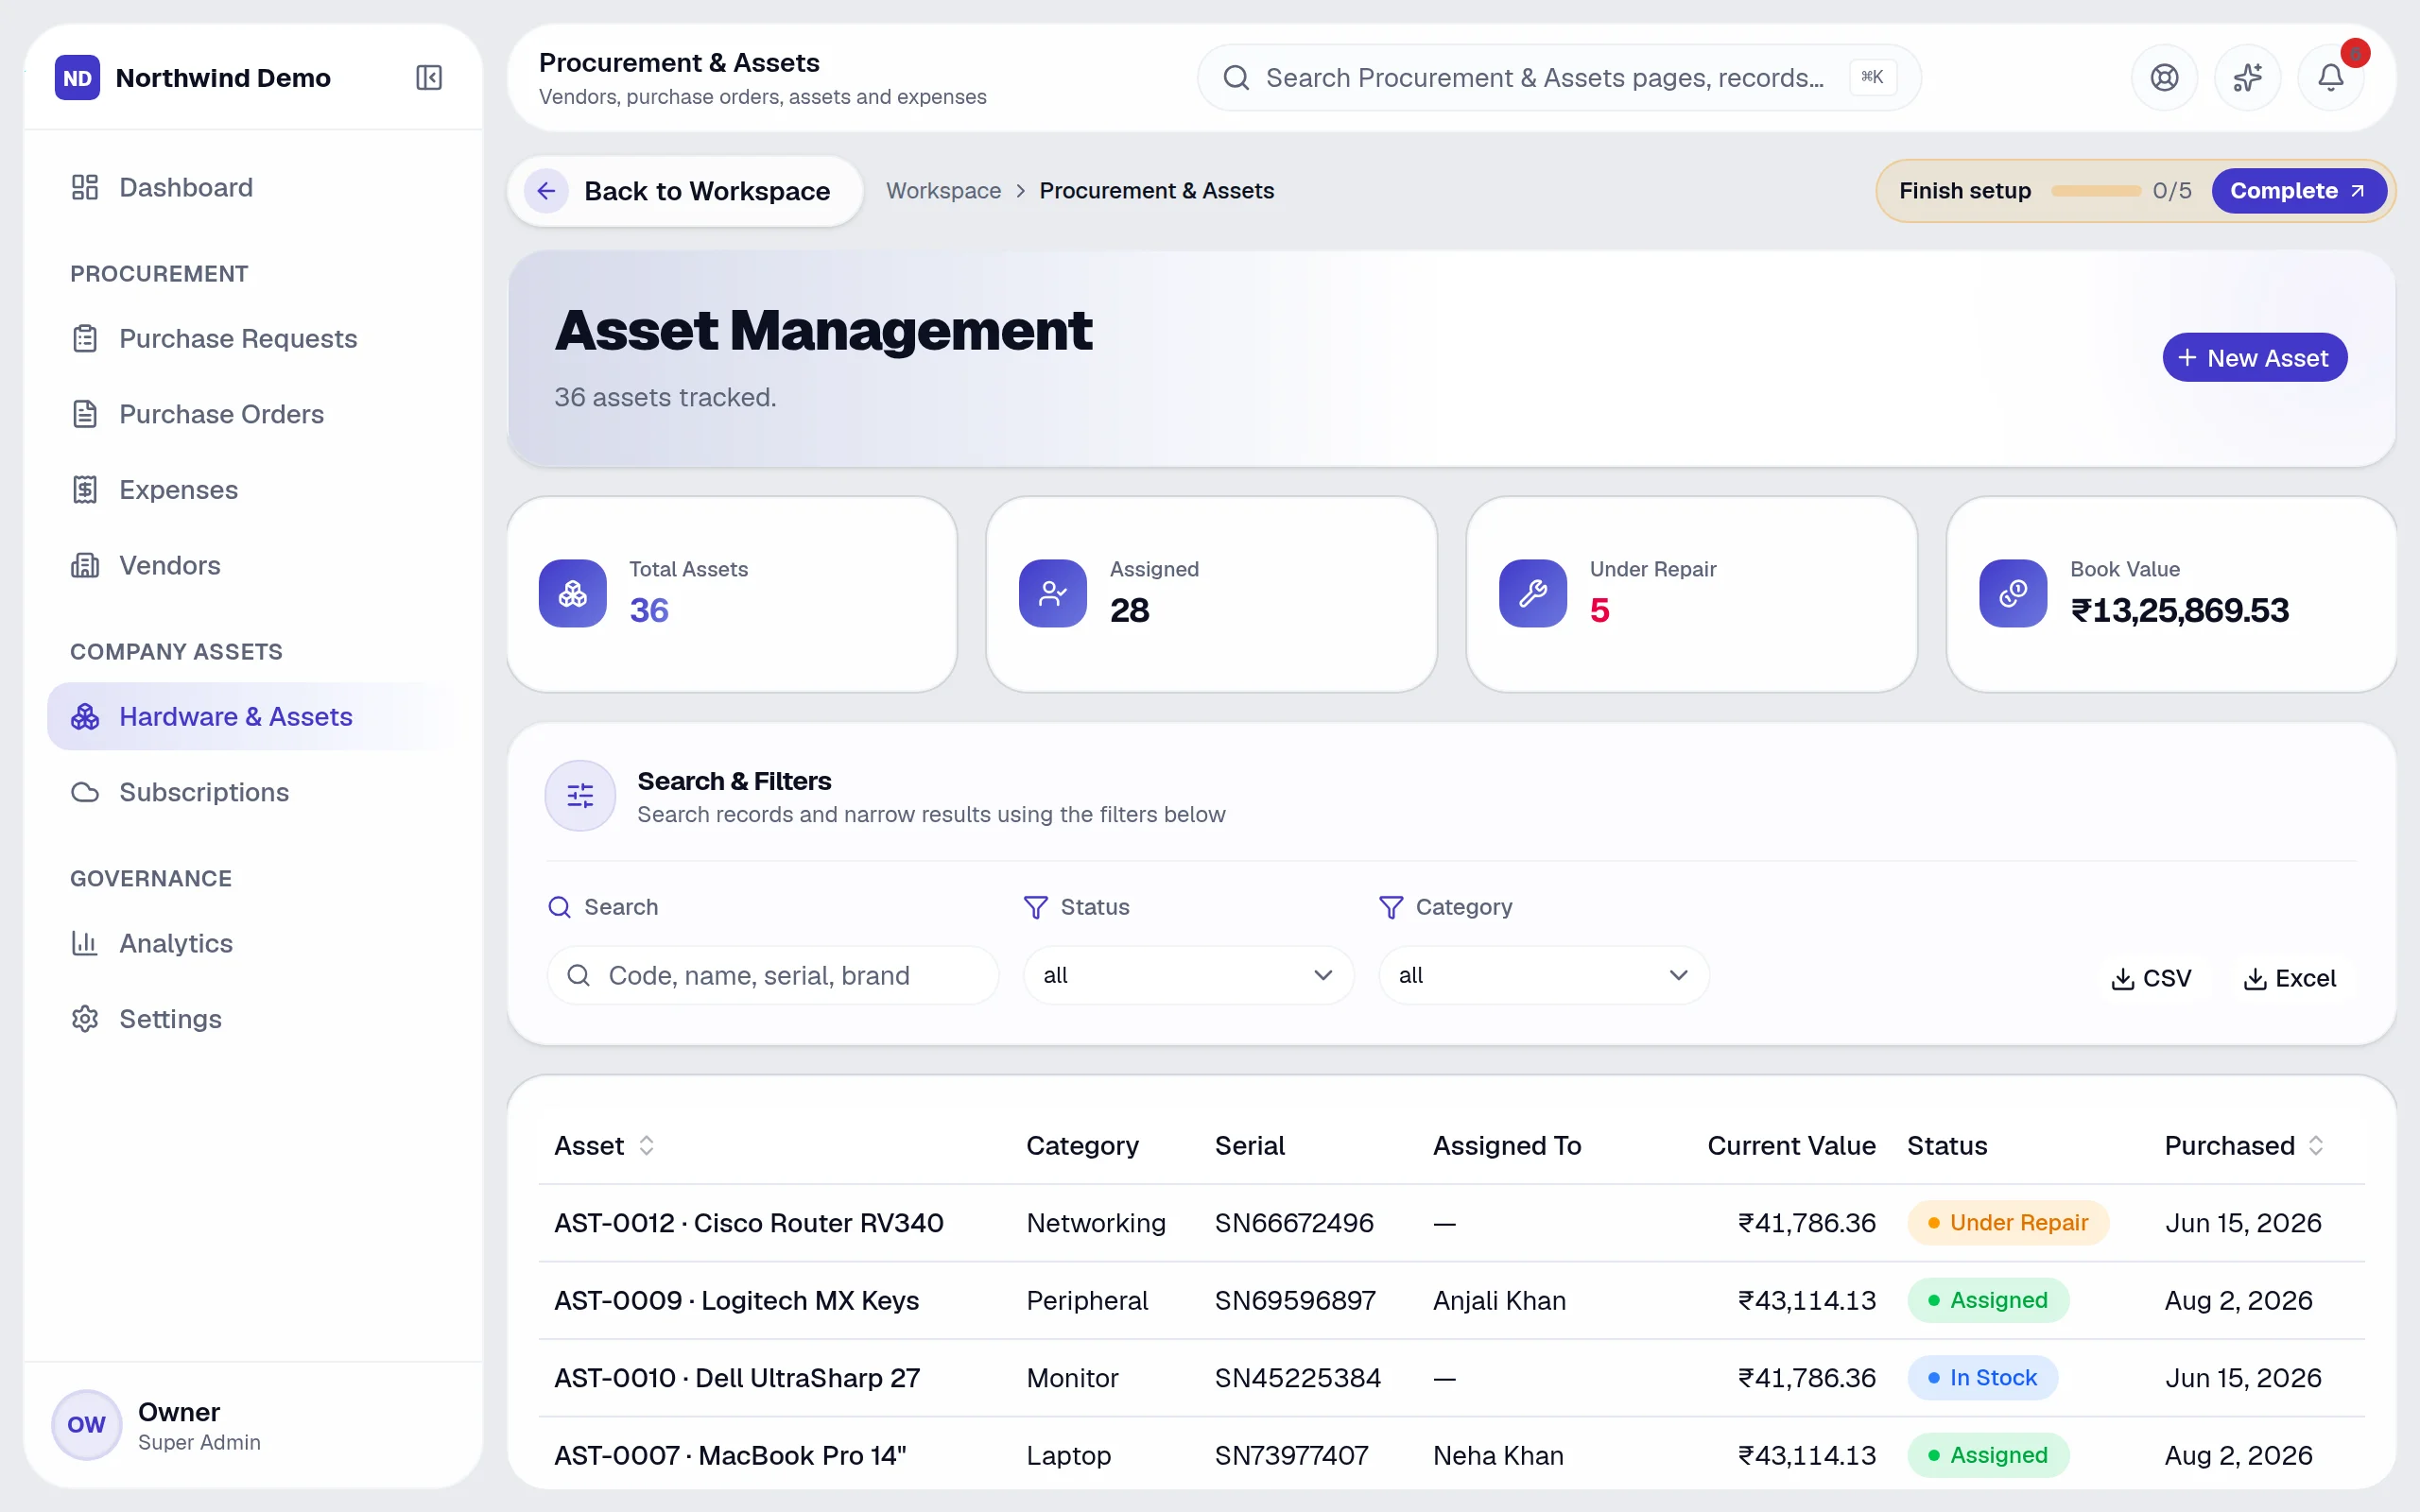Viewport: 2420px width, 1512px height.
Task: Open the help lifebuoy icon
Action: pos(2164,77)
